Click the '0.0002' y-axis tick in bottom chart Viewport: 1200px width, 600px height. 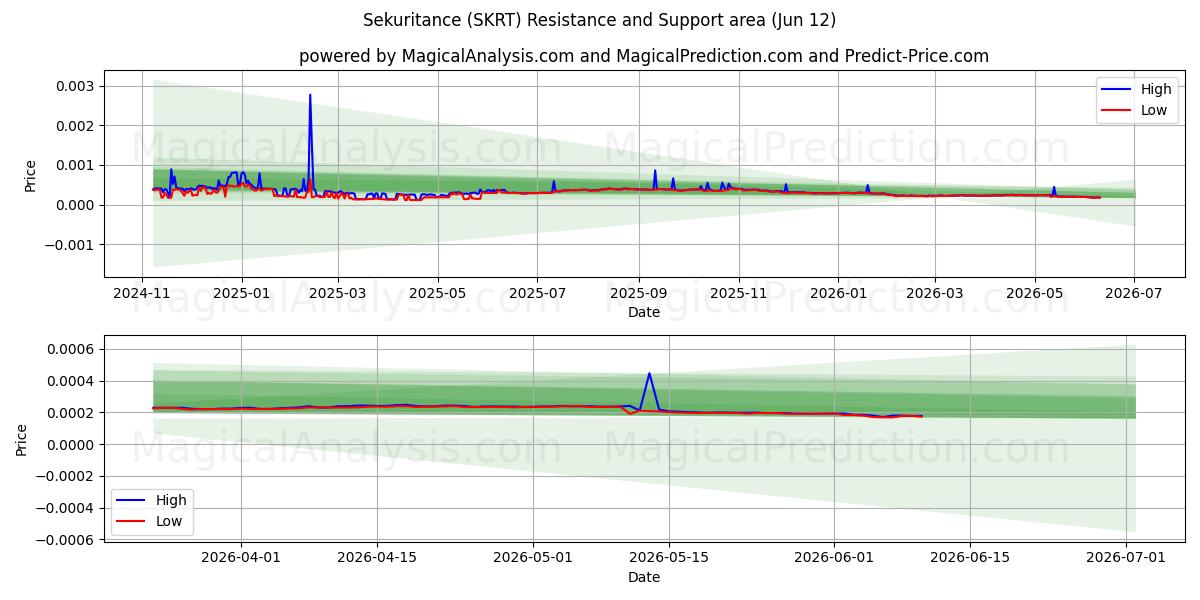click(x=72, y=413)
